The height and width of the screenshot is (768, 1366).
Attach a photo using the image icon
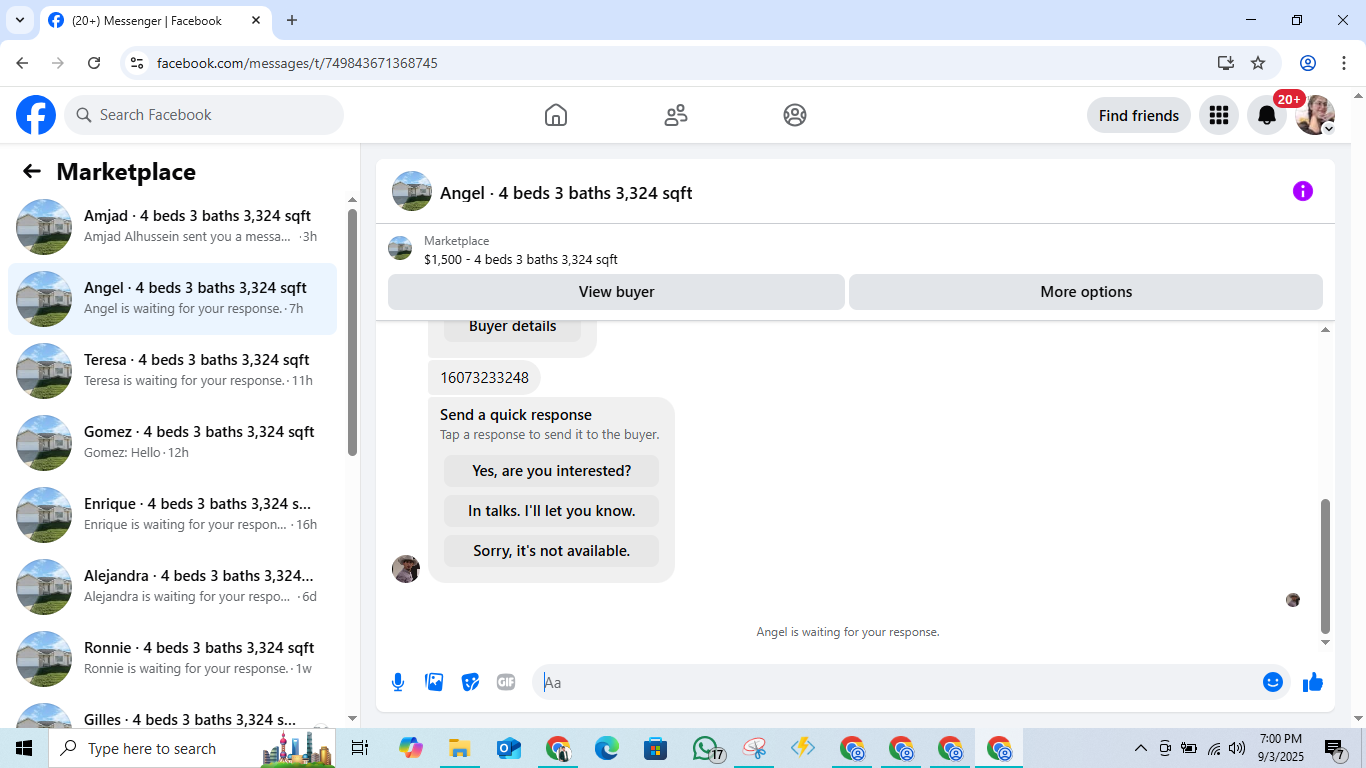pos(434,682)
